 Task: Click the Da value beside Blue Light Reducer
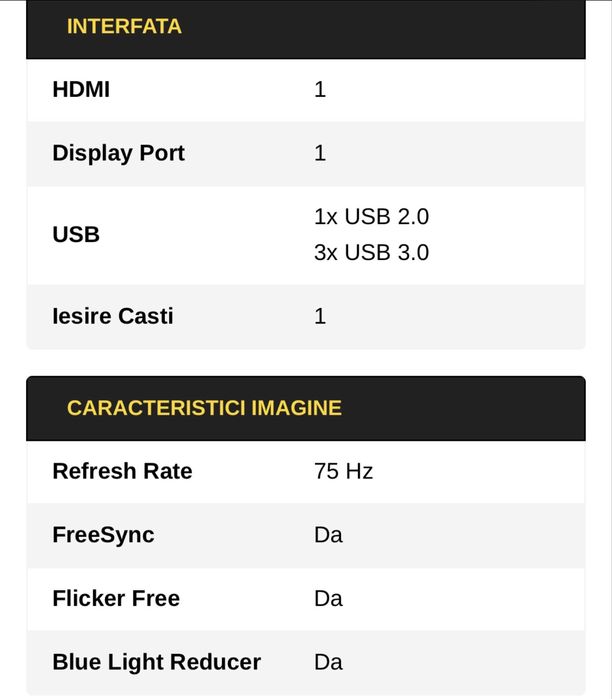pyautogui.click(x=328, y=663)
